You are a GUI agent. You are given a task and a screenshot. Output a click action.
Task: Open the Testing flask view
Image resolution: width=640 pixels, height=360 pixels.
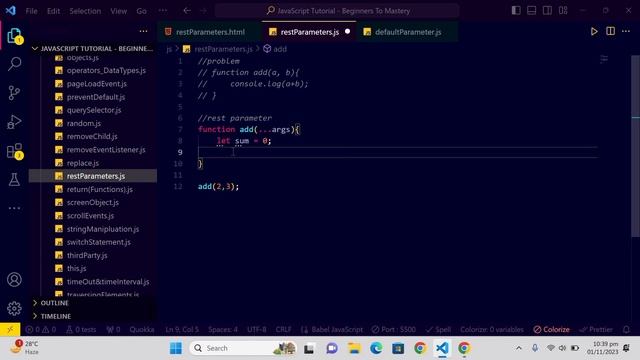pyautogui.click(x=14, y=180)
